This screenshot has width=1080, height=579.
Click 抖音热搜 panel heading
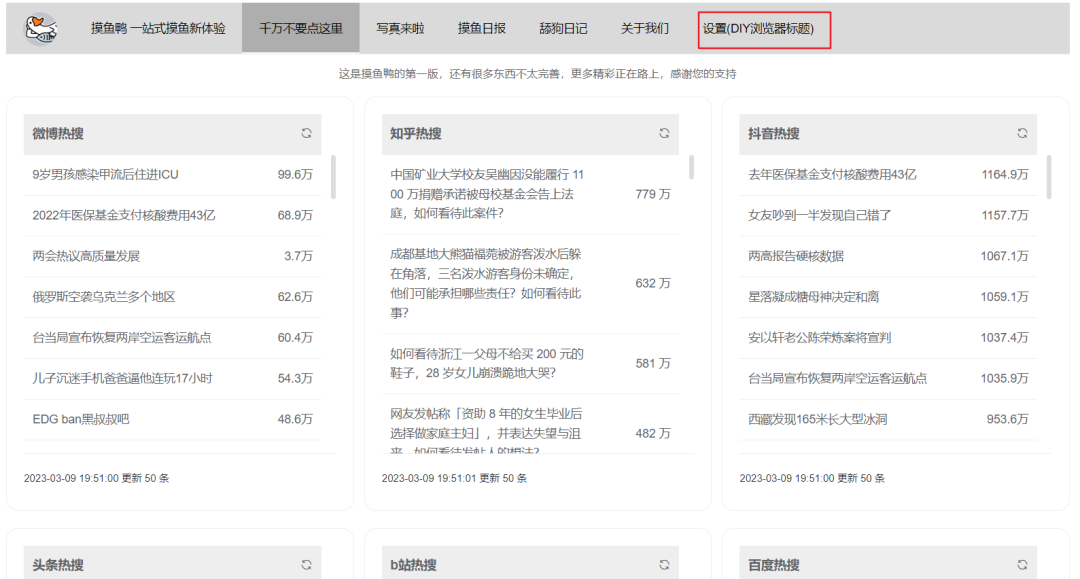[x=773, y=134]
